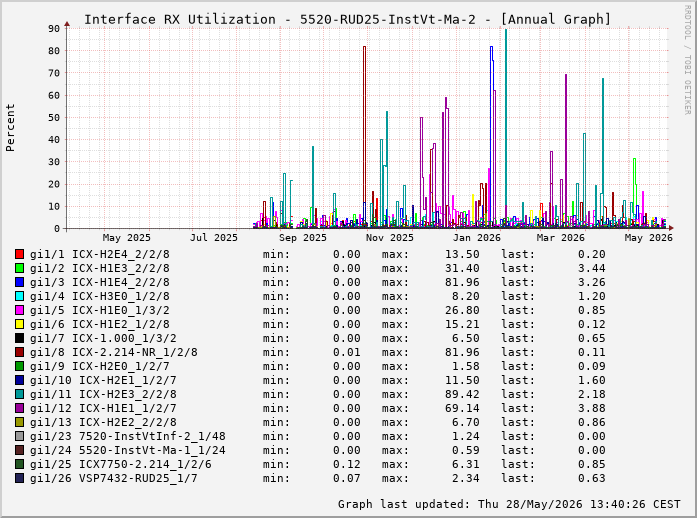Click the gray gi1/23 legend swatch
Screen dimensions: 697x518
tap(19, 436)
